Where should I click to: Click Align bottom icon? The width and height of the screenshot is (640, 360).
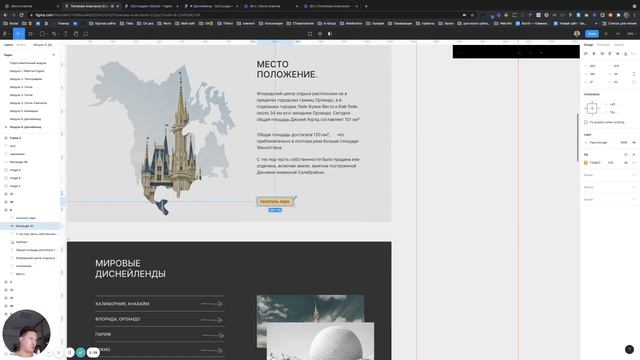pyautogui.click(x=625, y=54)
